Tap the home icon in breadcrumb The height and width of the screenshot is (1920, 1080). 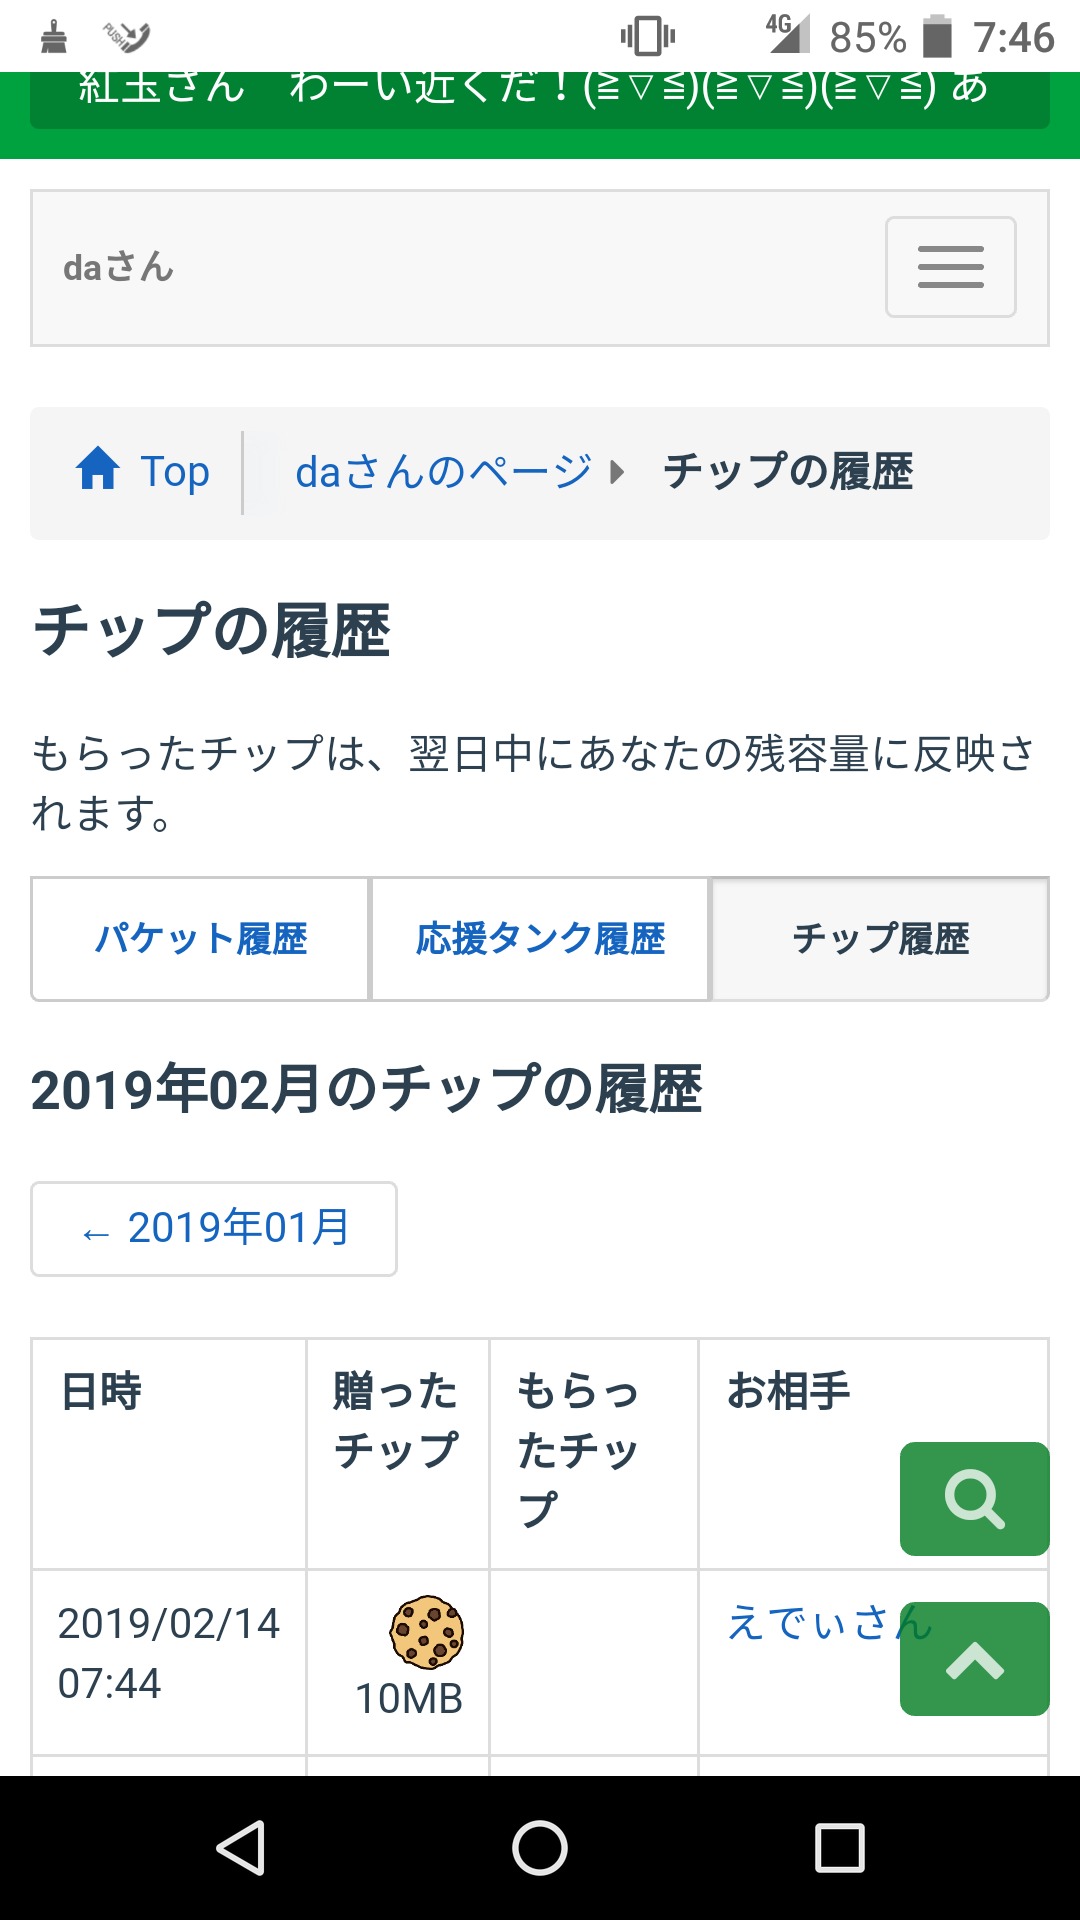98,469
